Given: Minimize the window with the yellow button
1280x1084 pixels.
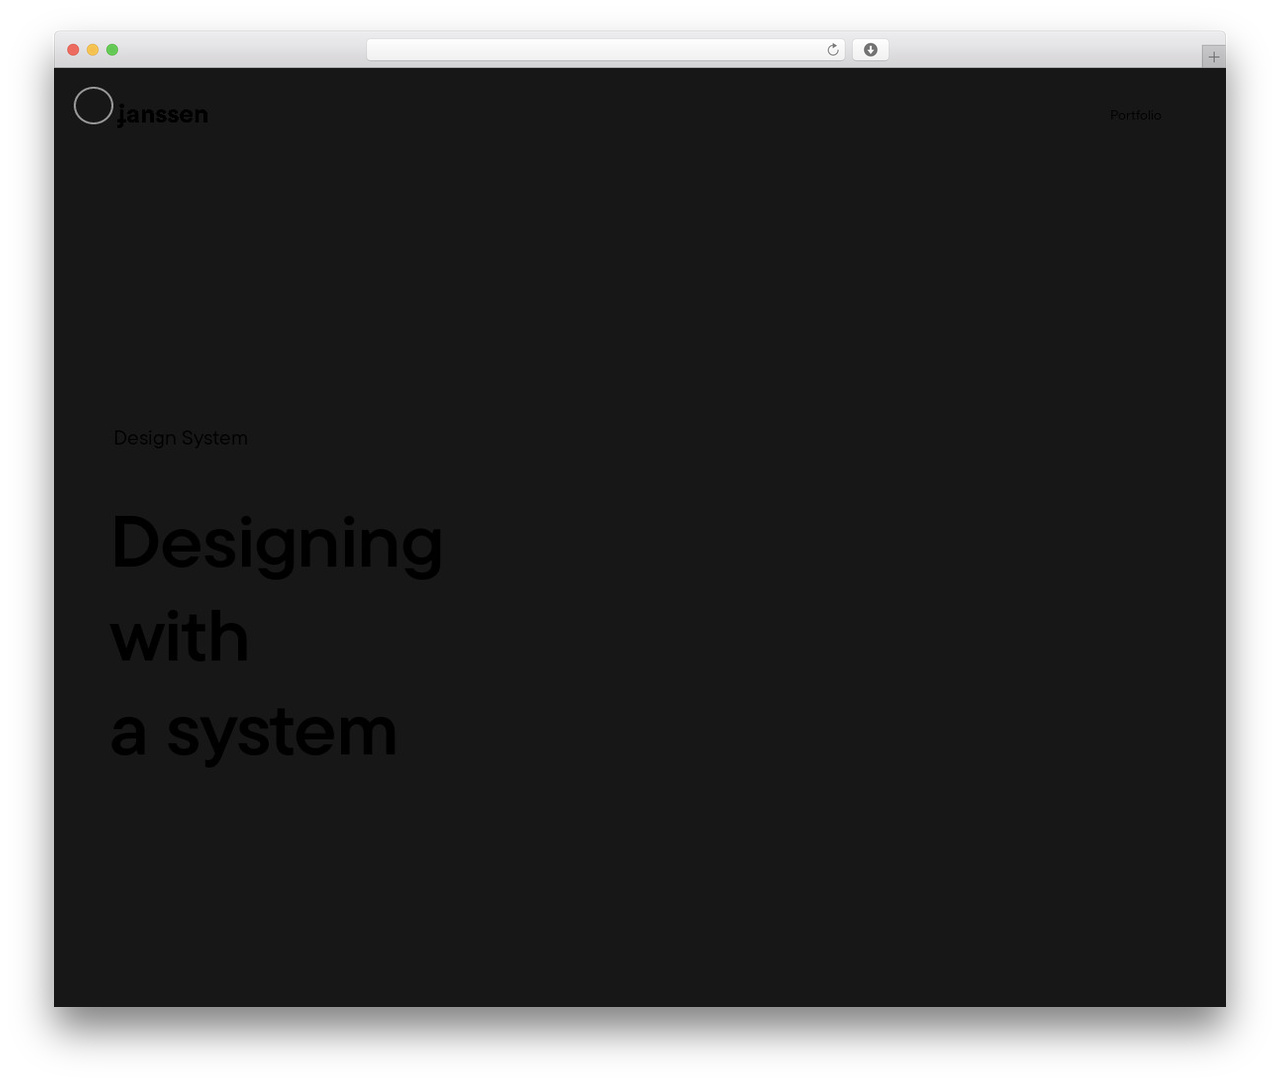Looking at the screenshot, I should [93, 50].
